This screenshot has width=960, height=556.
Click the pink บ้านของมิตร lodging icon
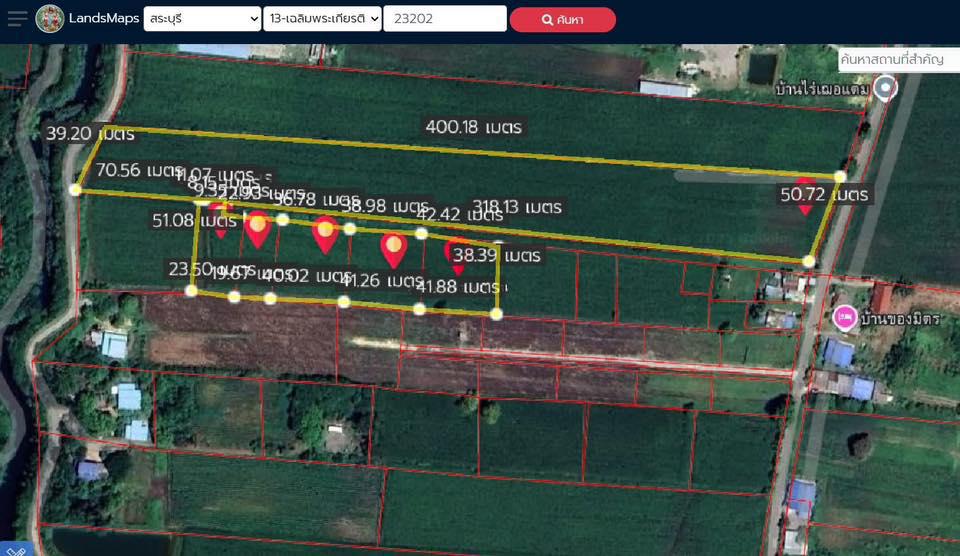845,318
